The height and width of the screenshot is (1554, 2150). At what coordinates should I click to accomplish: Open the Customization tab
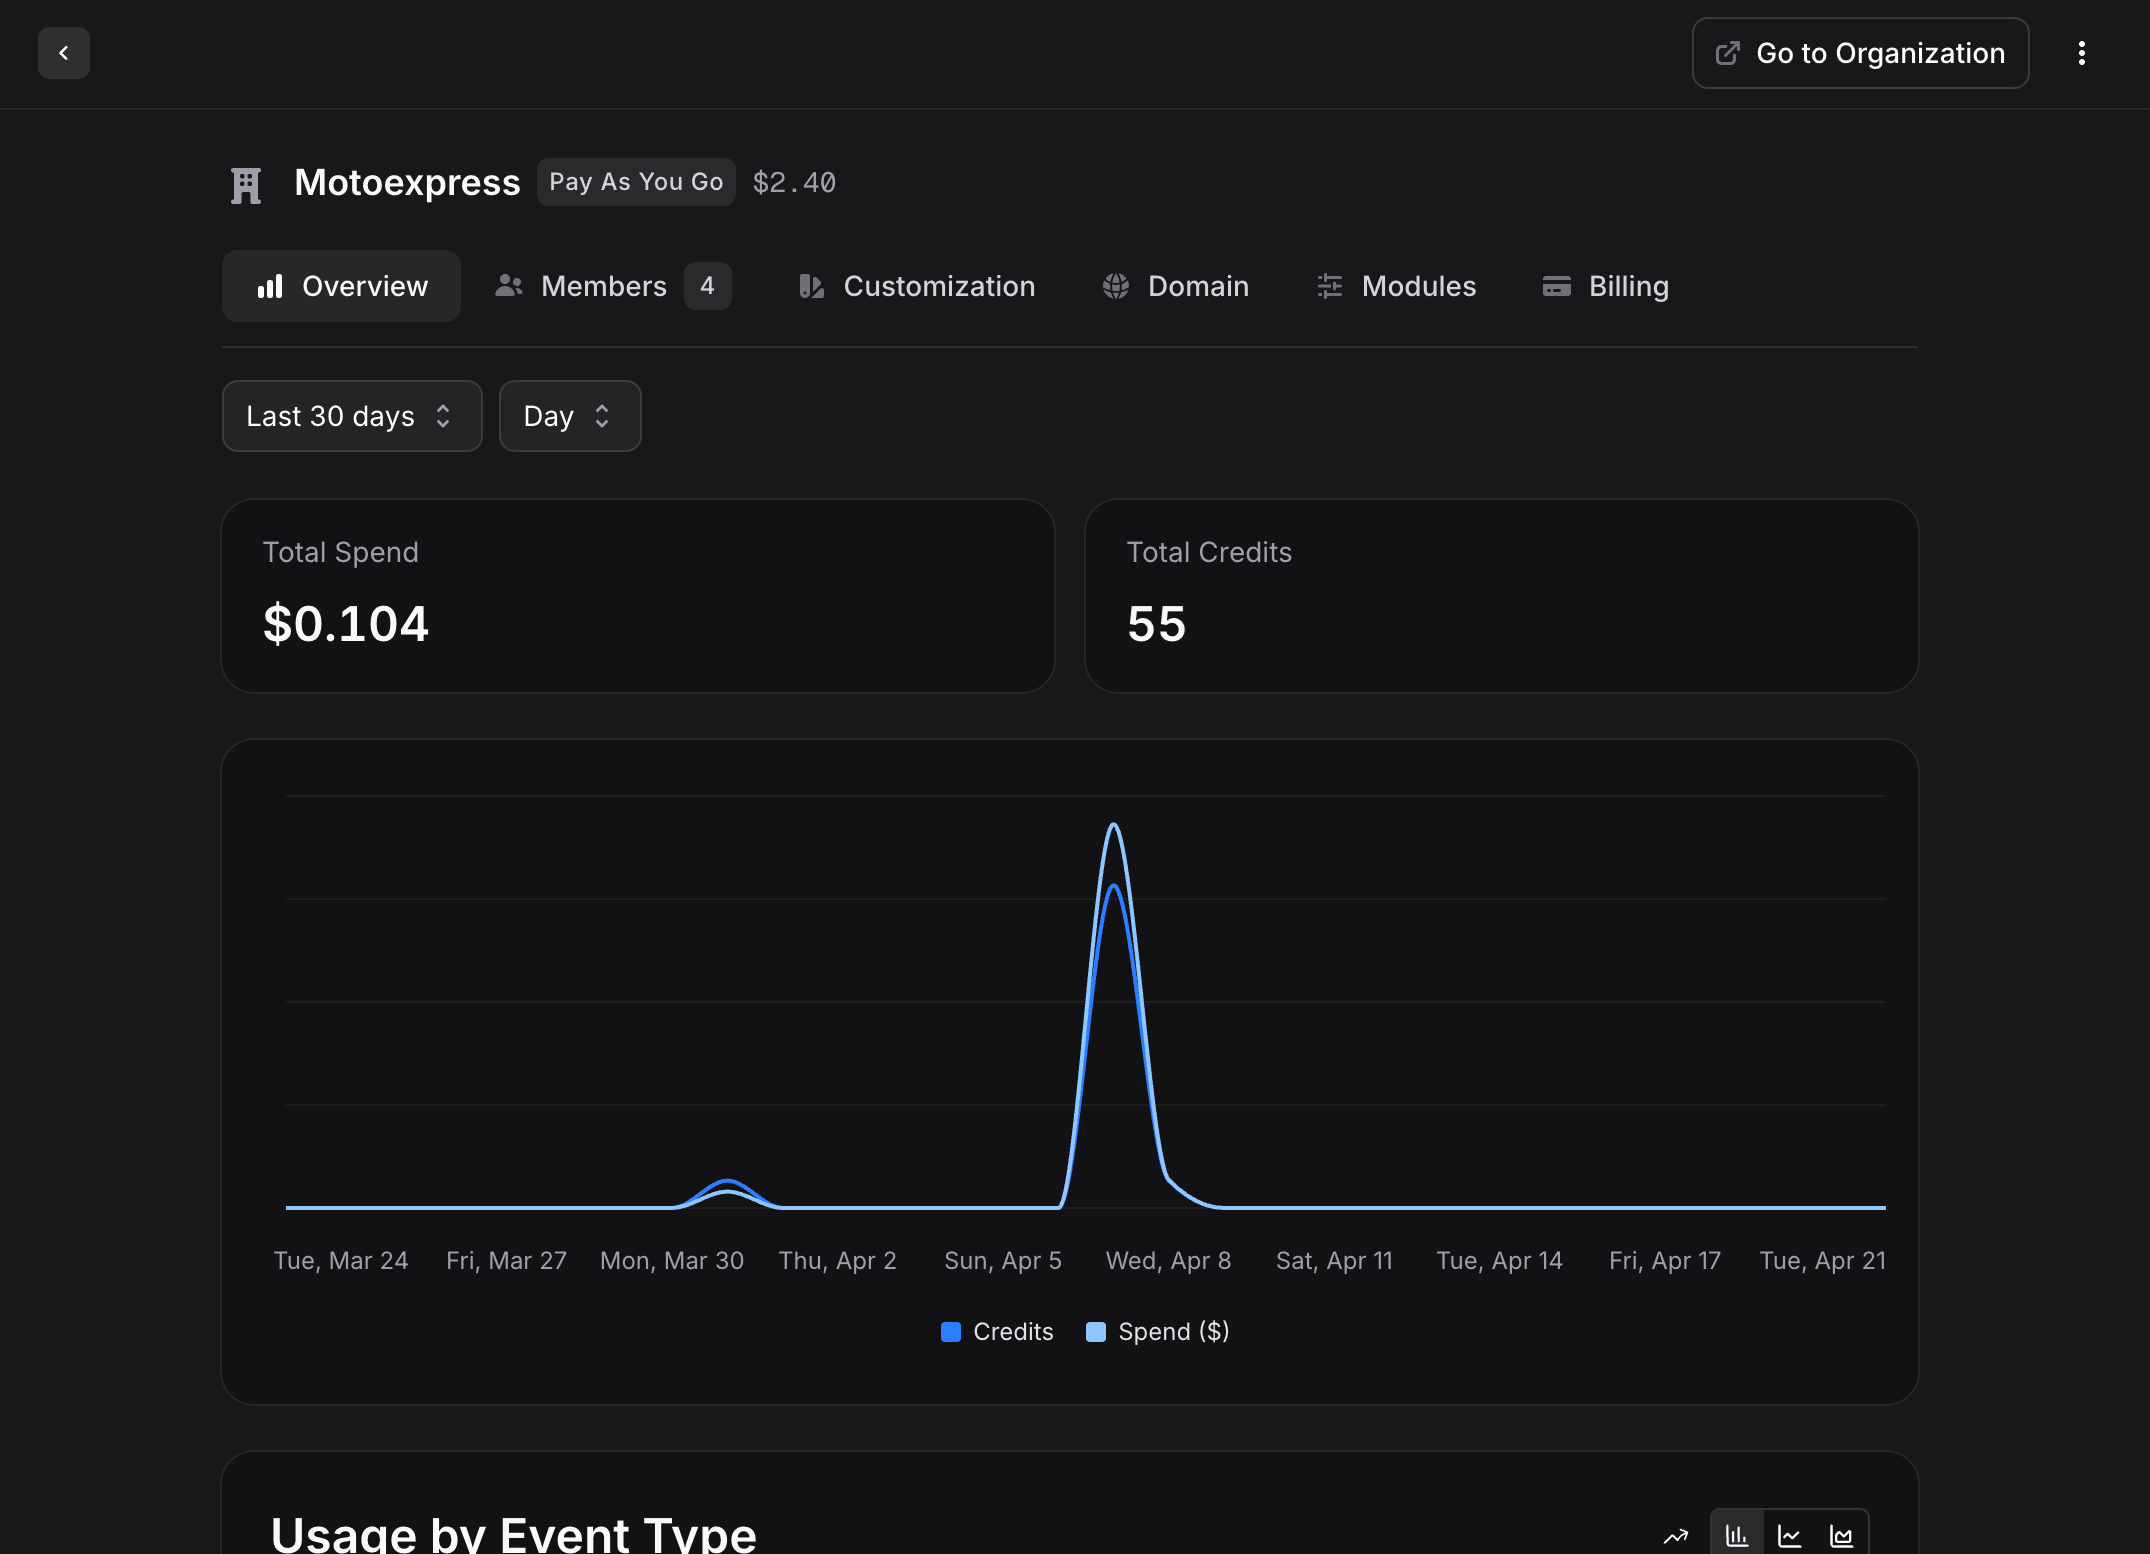coord(917,286)
